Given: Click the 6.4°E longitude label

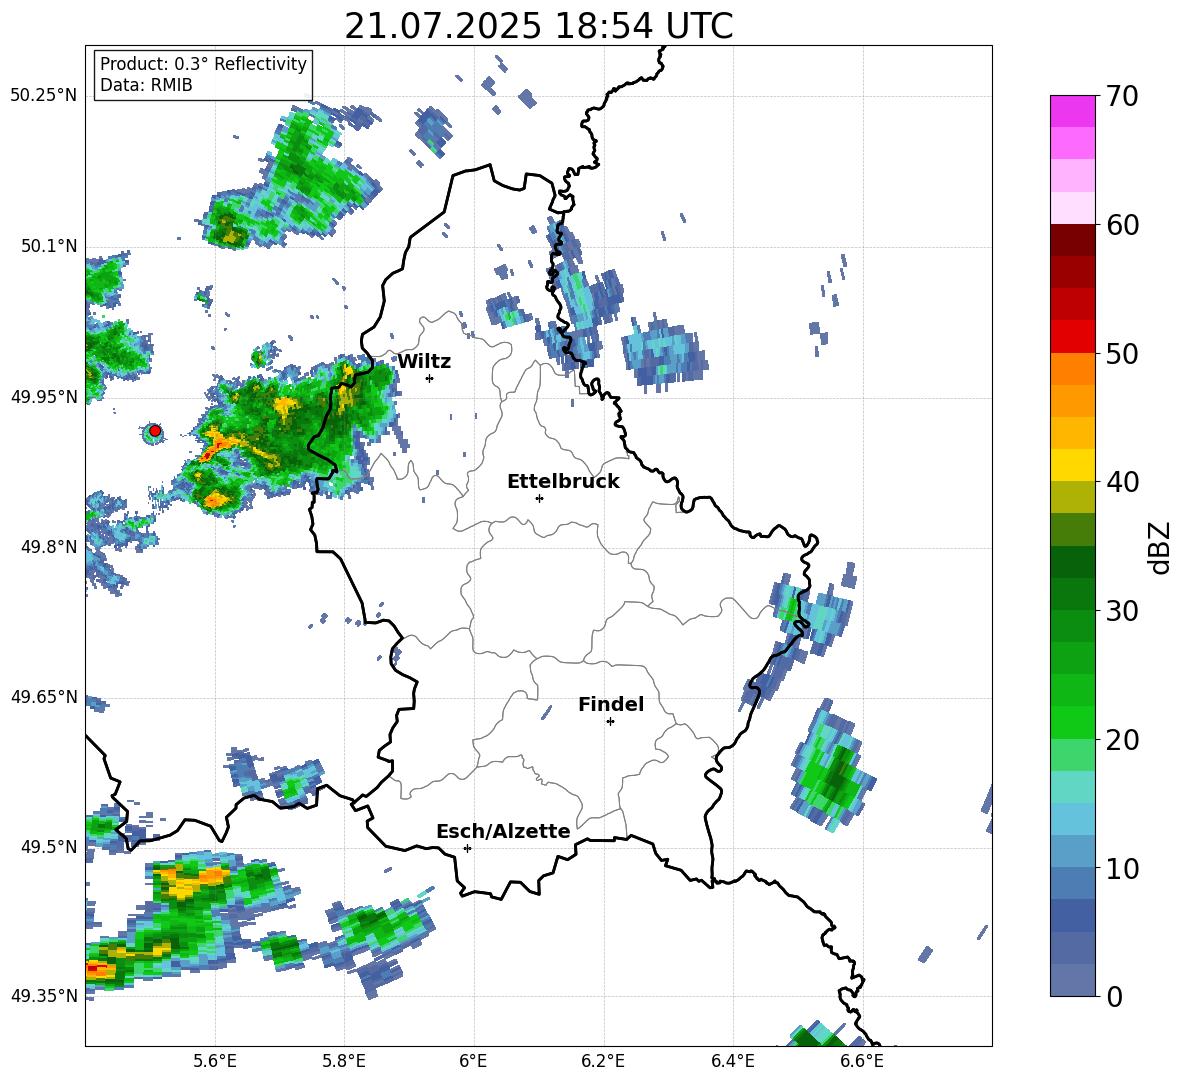Looking at the screenshot, I should 732,1061.
